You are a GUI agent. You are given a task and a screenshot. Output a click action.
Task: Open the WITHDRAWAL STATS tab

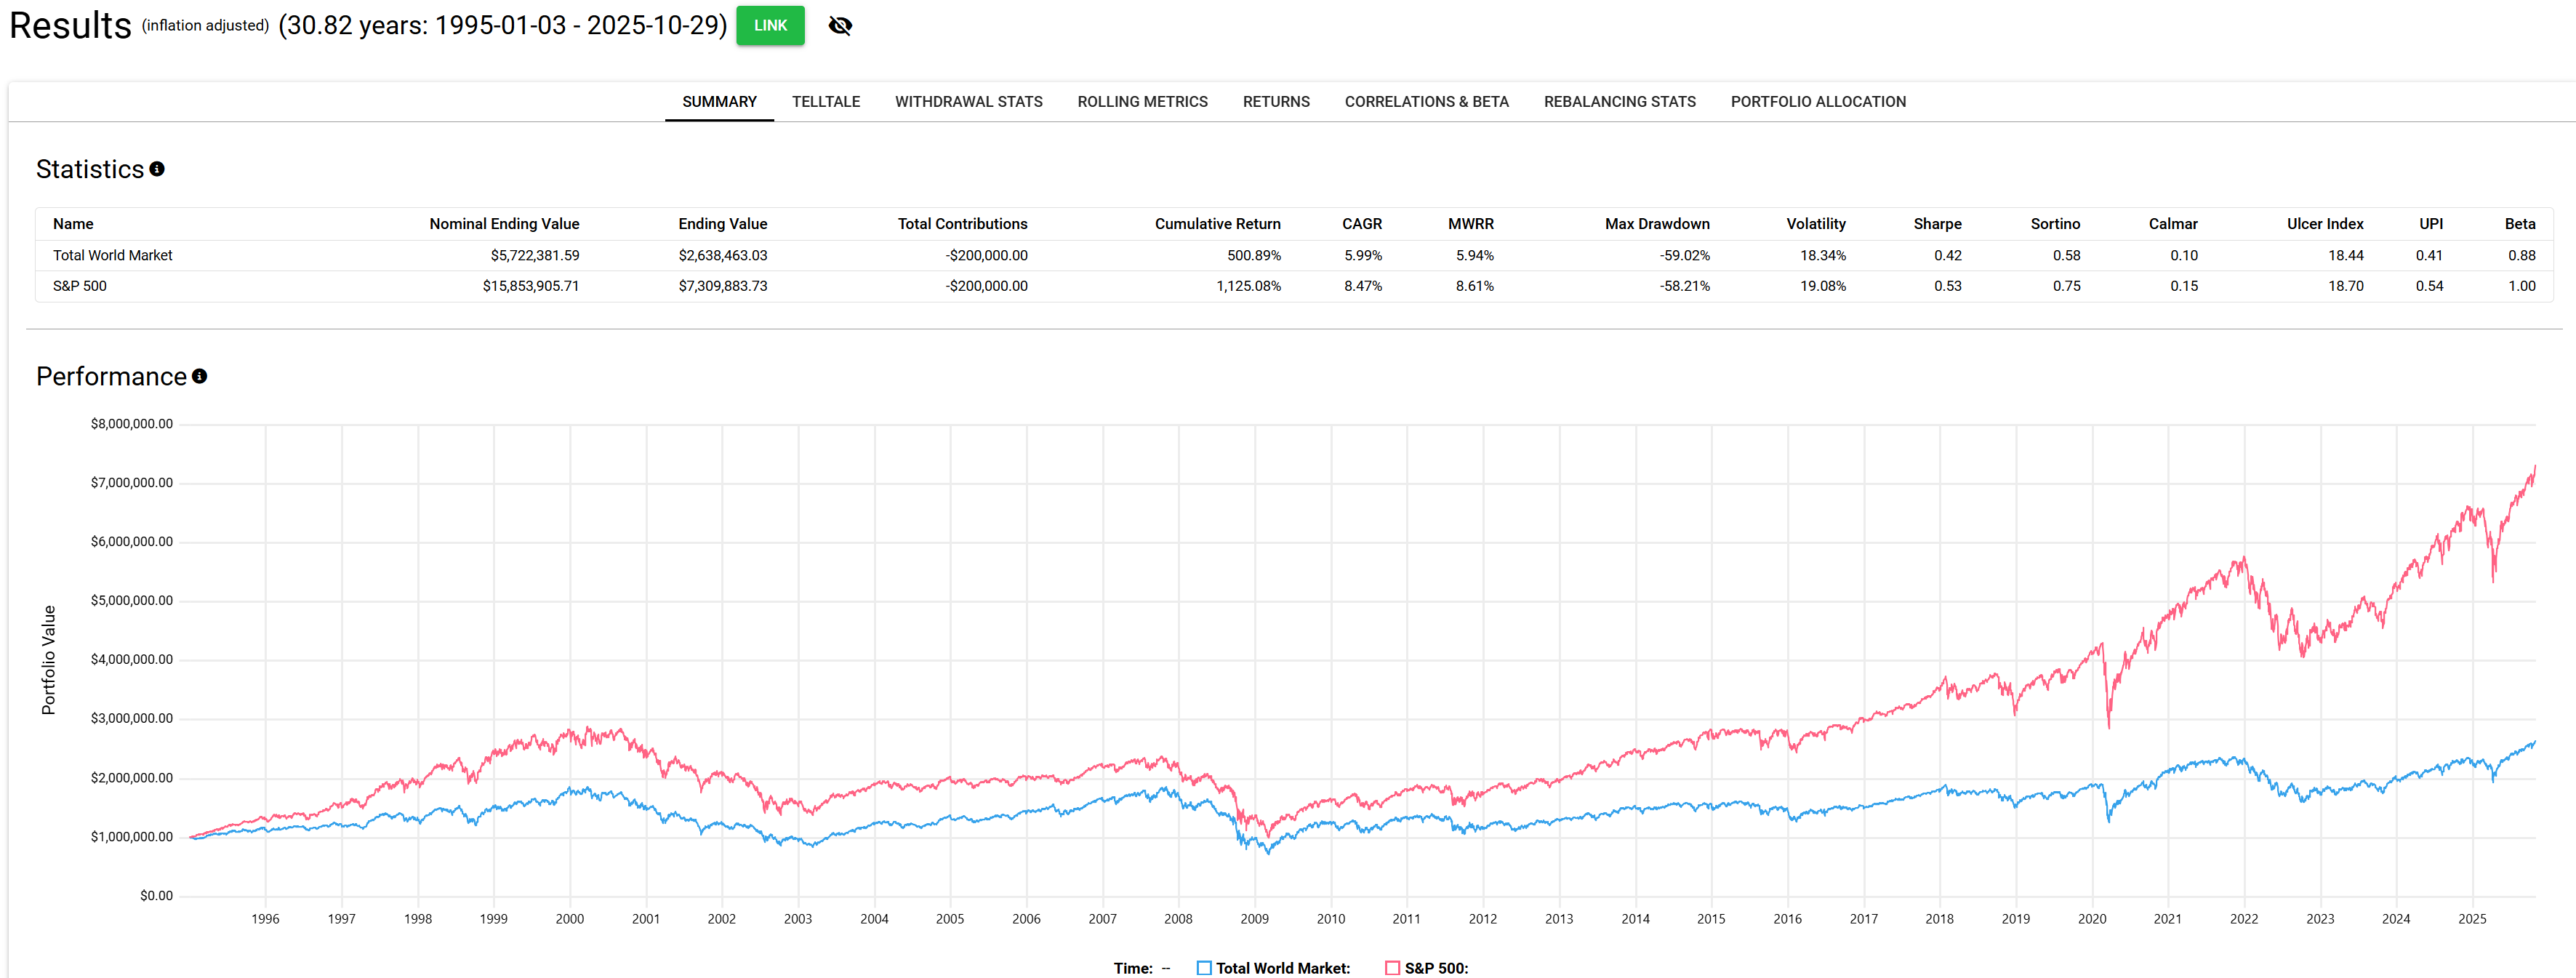(968, 102)
